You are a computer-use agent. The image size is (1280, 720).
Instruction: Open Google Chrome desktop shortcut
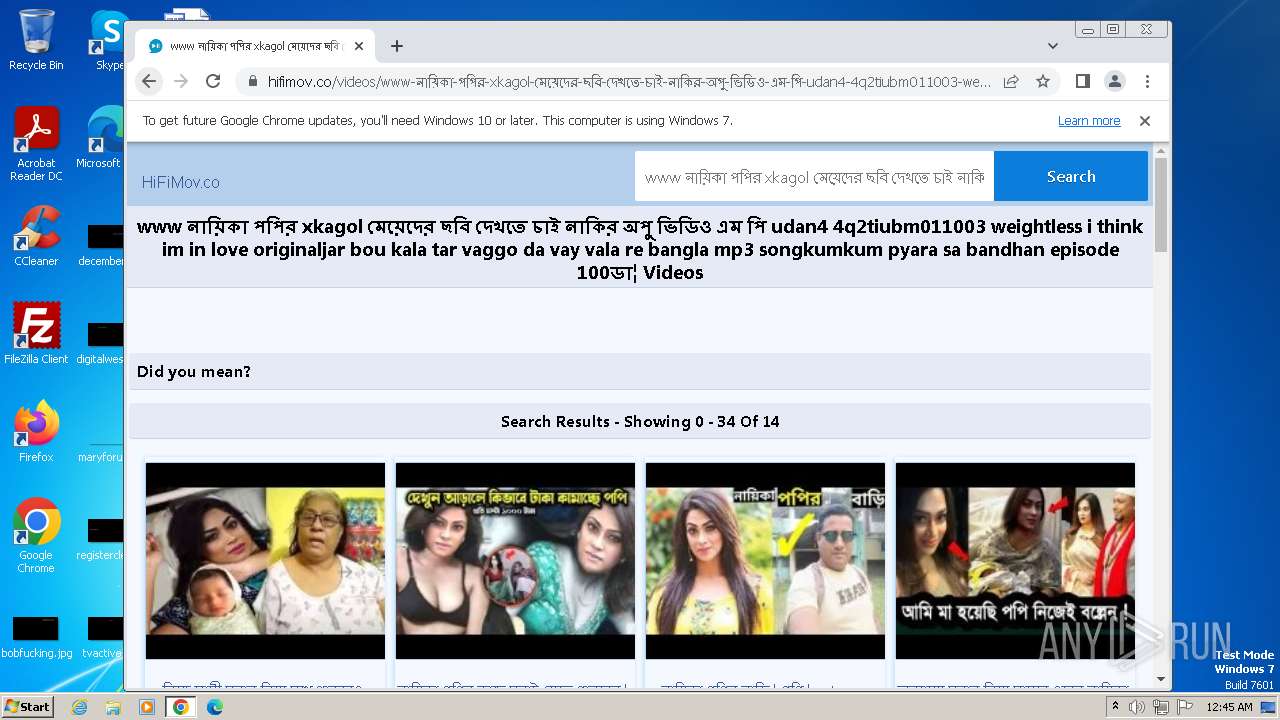point(36,536)
